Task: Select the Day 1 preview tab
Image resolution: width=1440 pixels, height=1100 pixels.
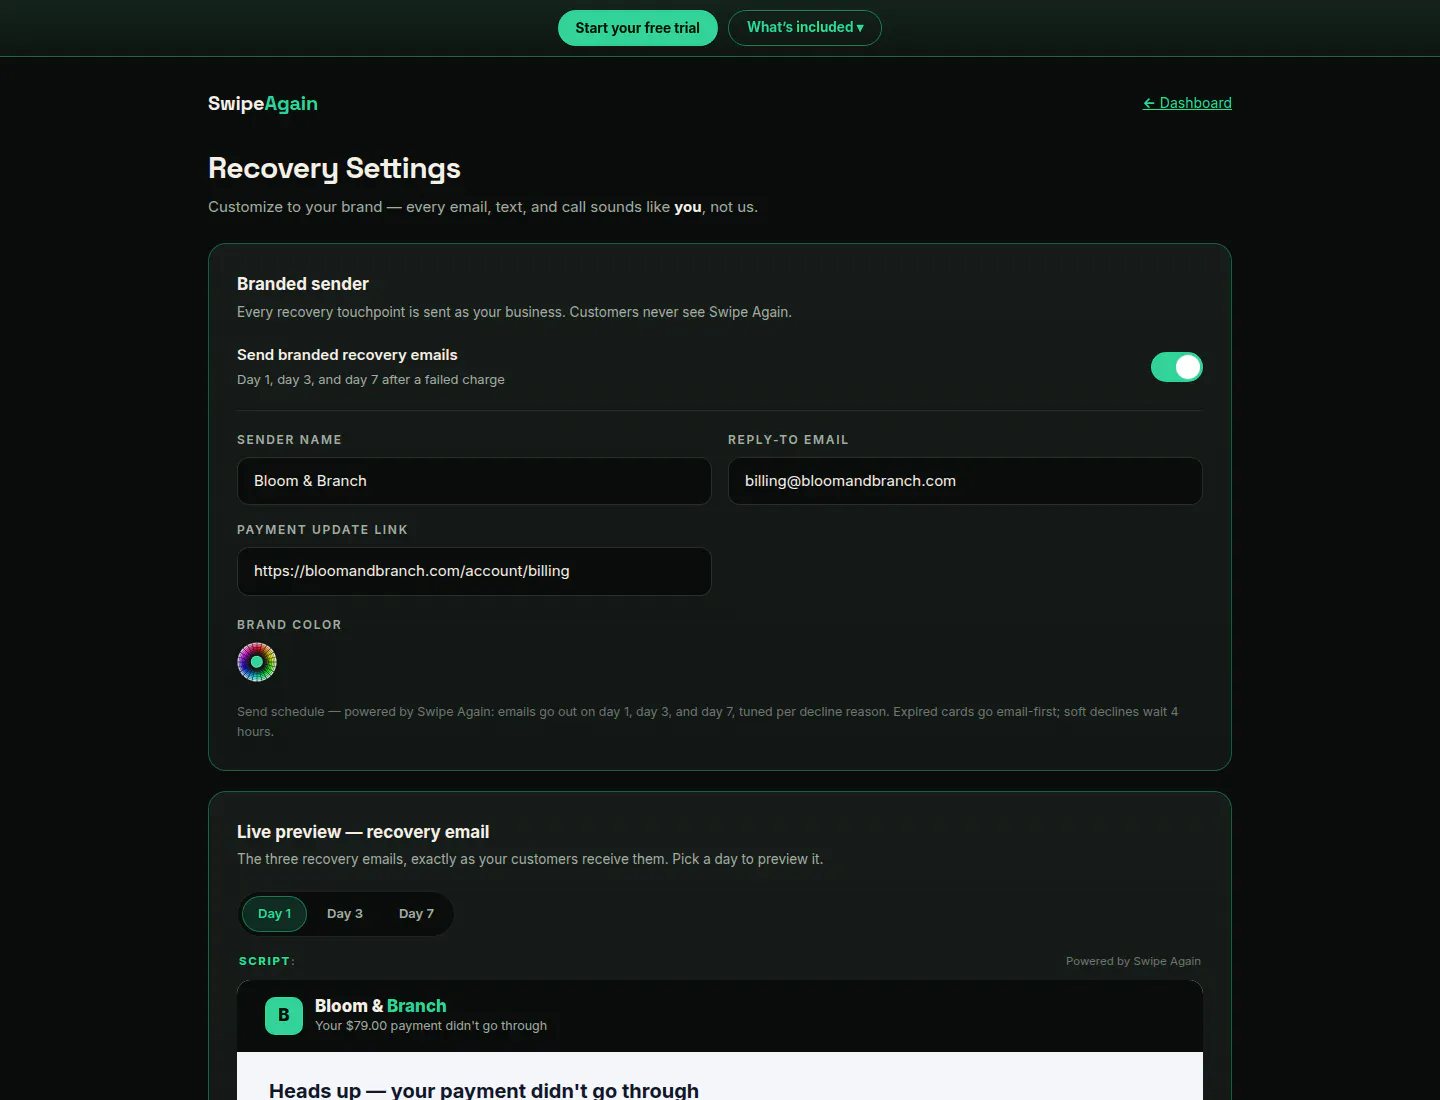Action: click(275, 914)
